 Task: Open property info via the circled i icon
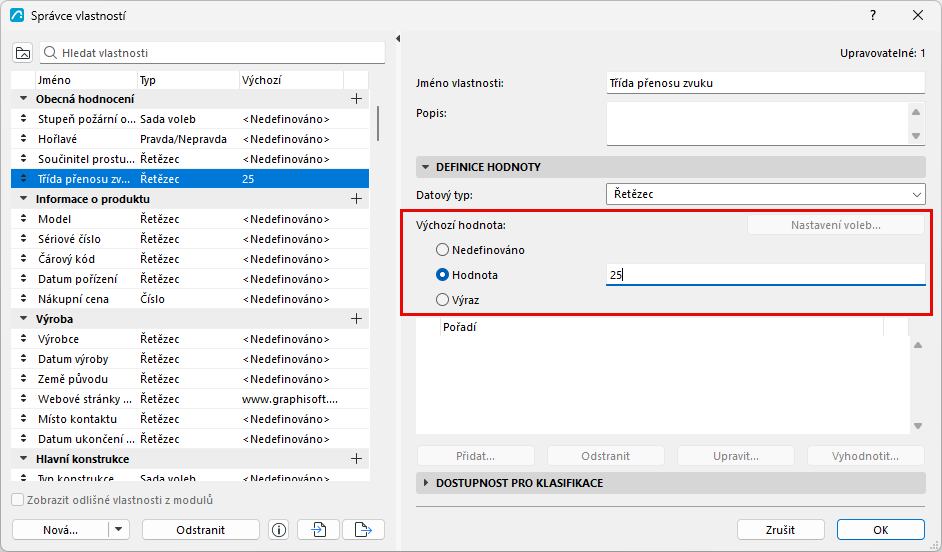pyautogui.click(x=279, y=530)
